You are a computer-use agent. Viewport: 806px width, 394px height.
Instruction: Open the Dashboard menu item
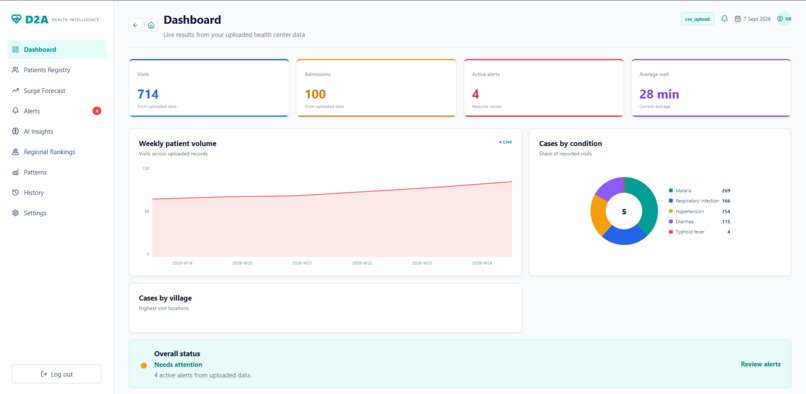coord(57,50)
